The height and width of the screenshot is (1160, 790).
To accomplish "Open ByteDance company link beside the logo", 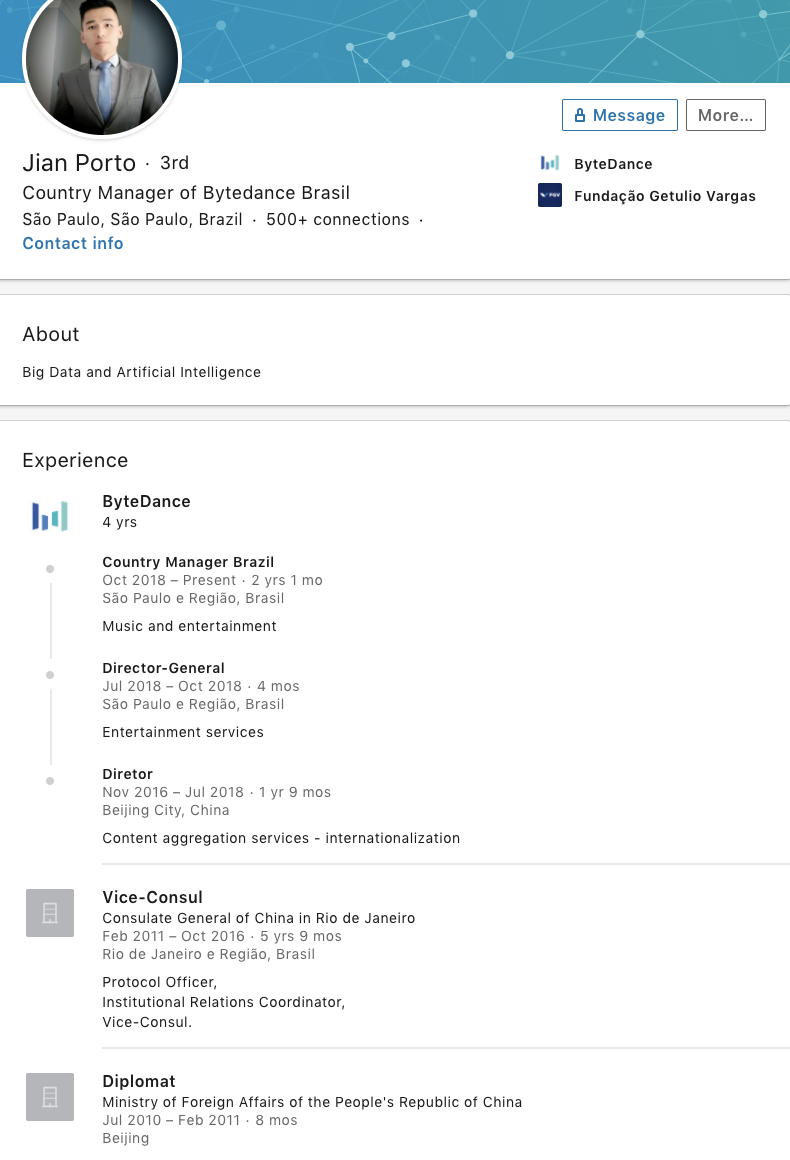I will 613,164.
